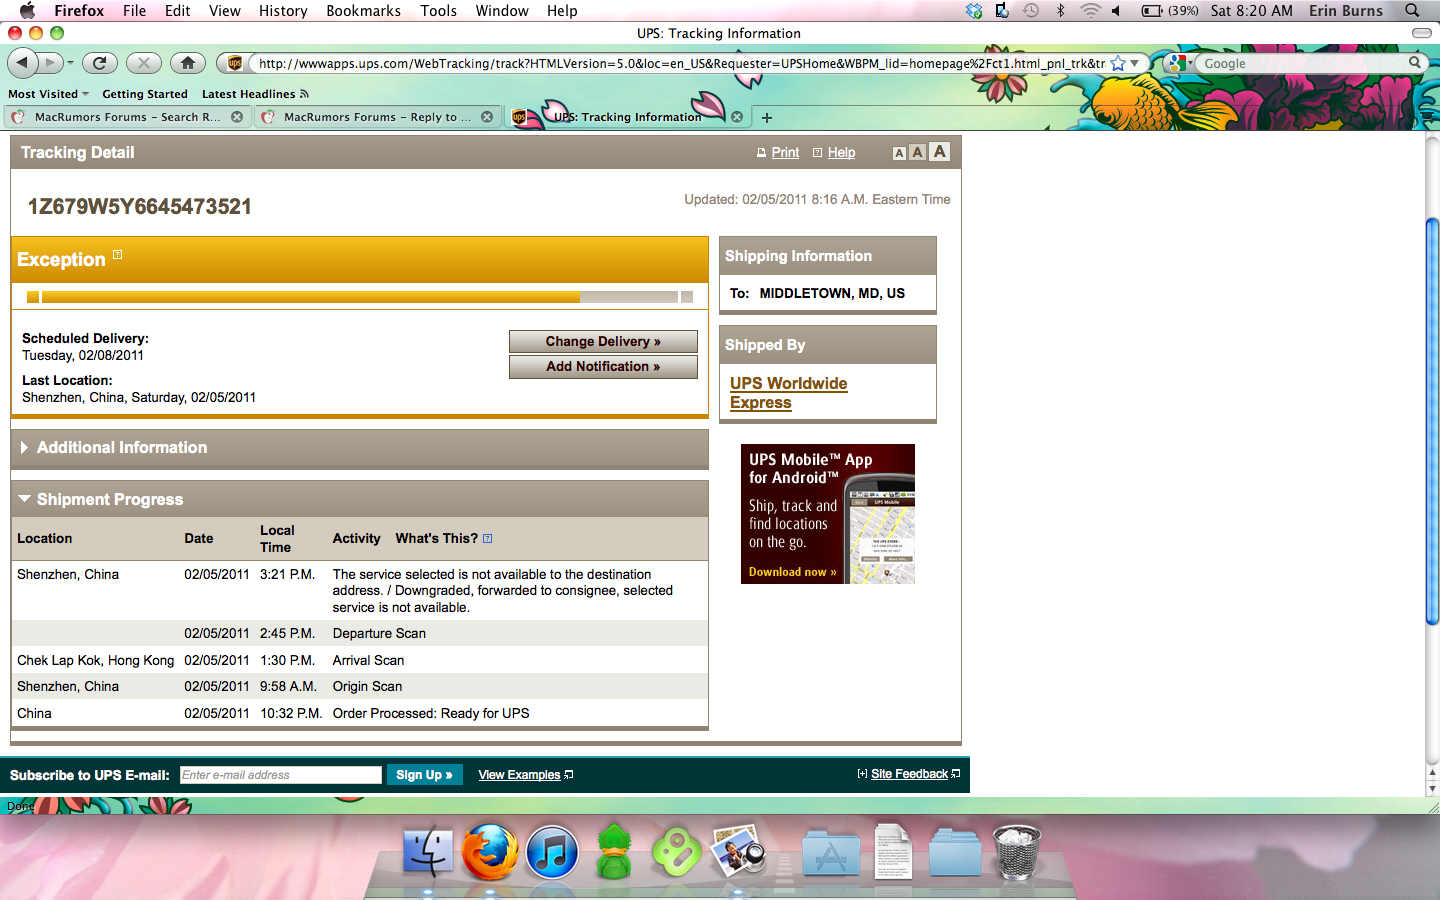The height and width of the screenshot is (900, 1440).
Task: Click the stop loading button
Action: pos(144,63)
